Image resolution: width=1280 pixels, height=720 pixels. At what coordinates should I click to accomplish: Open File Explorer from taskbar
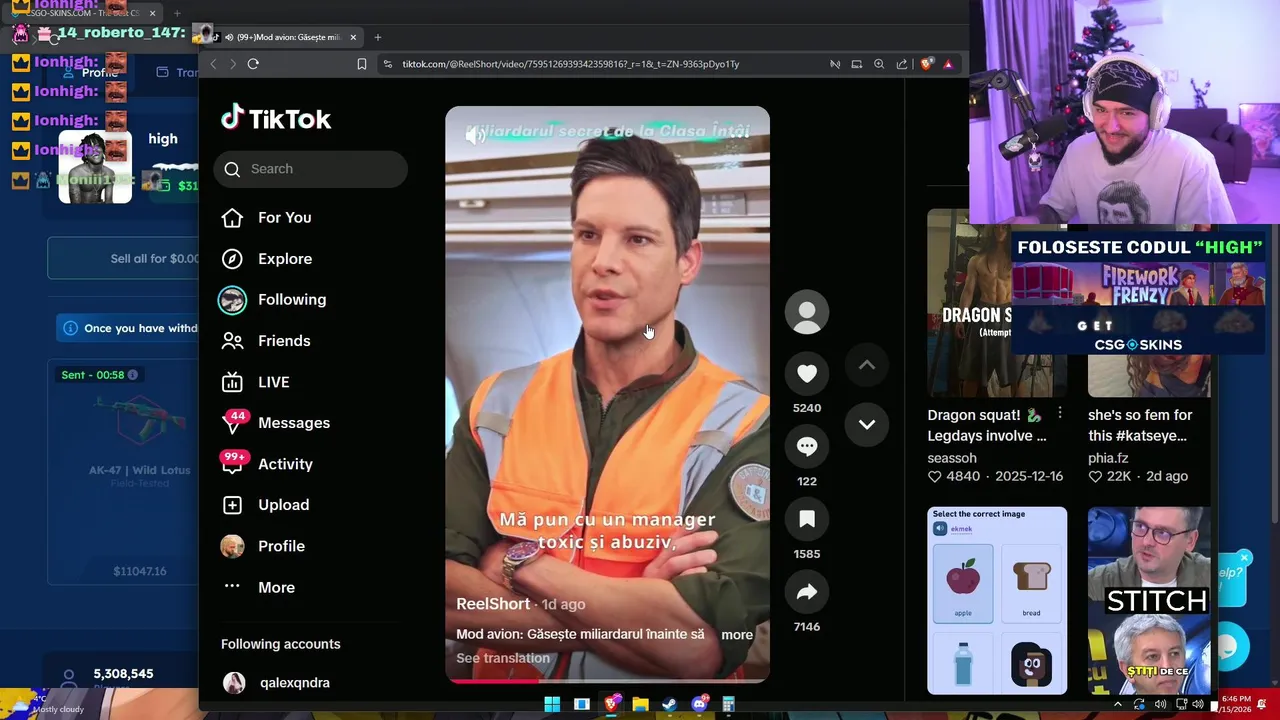pos(640,704)
